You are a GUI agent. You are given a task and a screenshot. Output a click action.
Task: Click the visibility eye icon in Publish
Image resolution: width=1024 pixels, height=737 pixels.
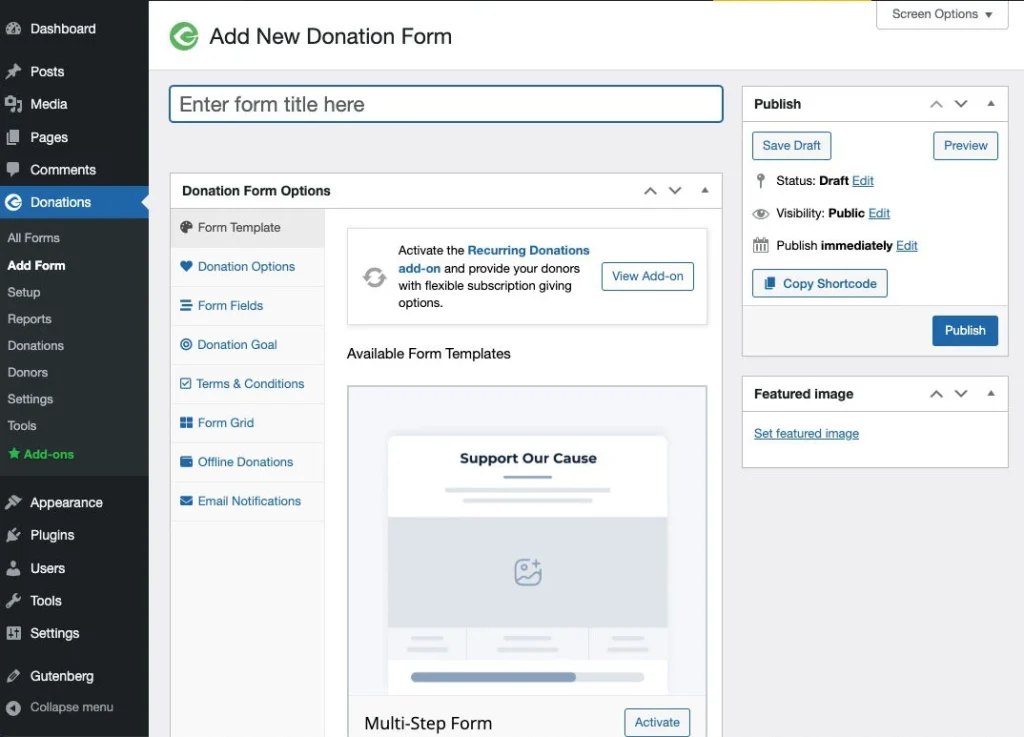pos(761,213)
